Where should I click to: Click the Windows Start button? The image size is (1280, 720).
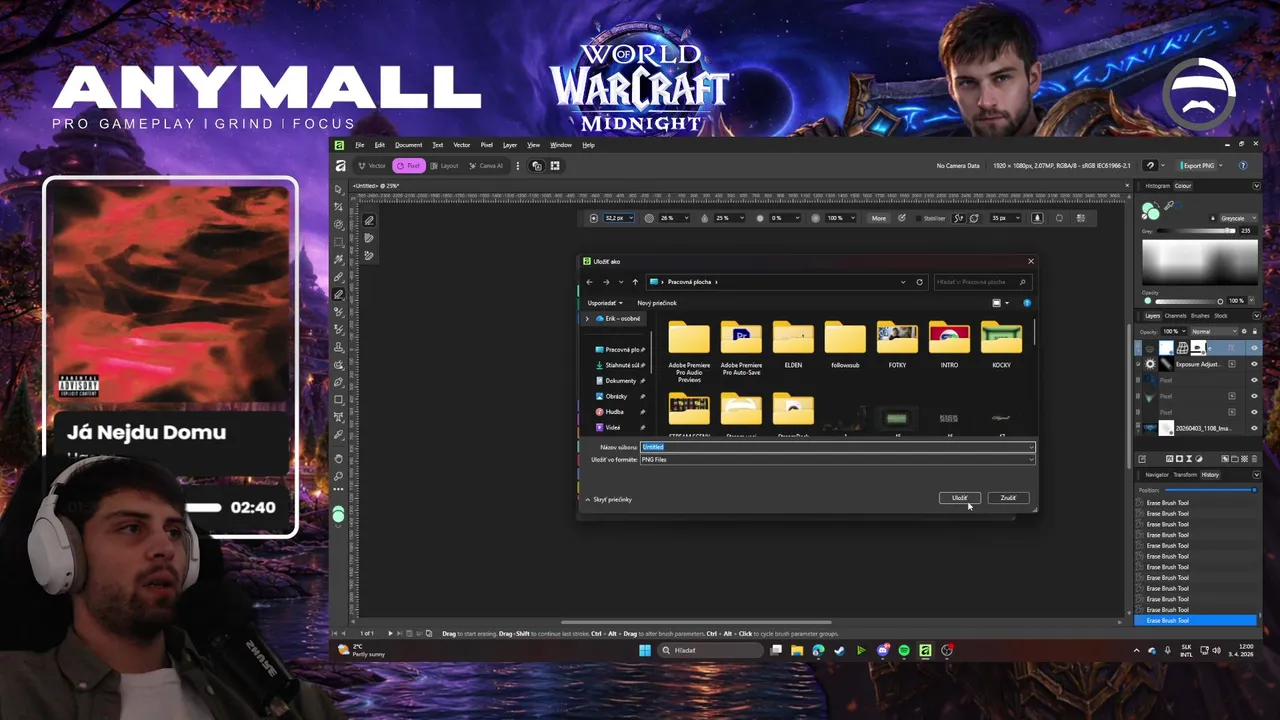pos(645,650)
